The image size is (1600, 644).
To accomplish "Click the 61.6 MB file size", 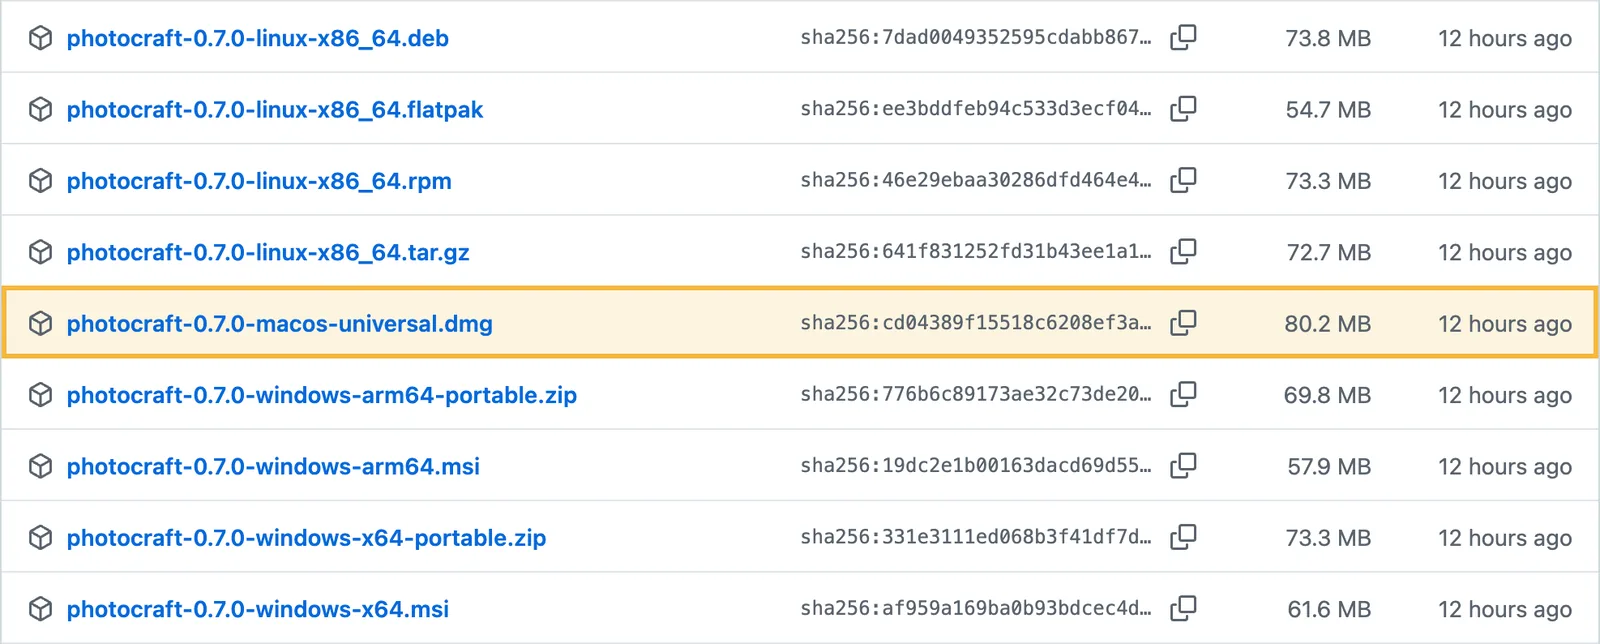I will [x=1329, y=609].
